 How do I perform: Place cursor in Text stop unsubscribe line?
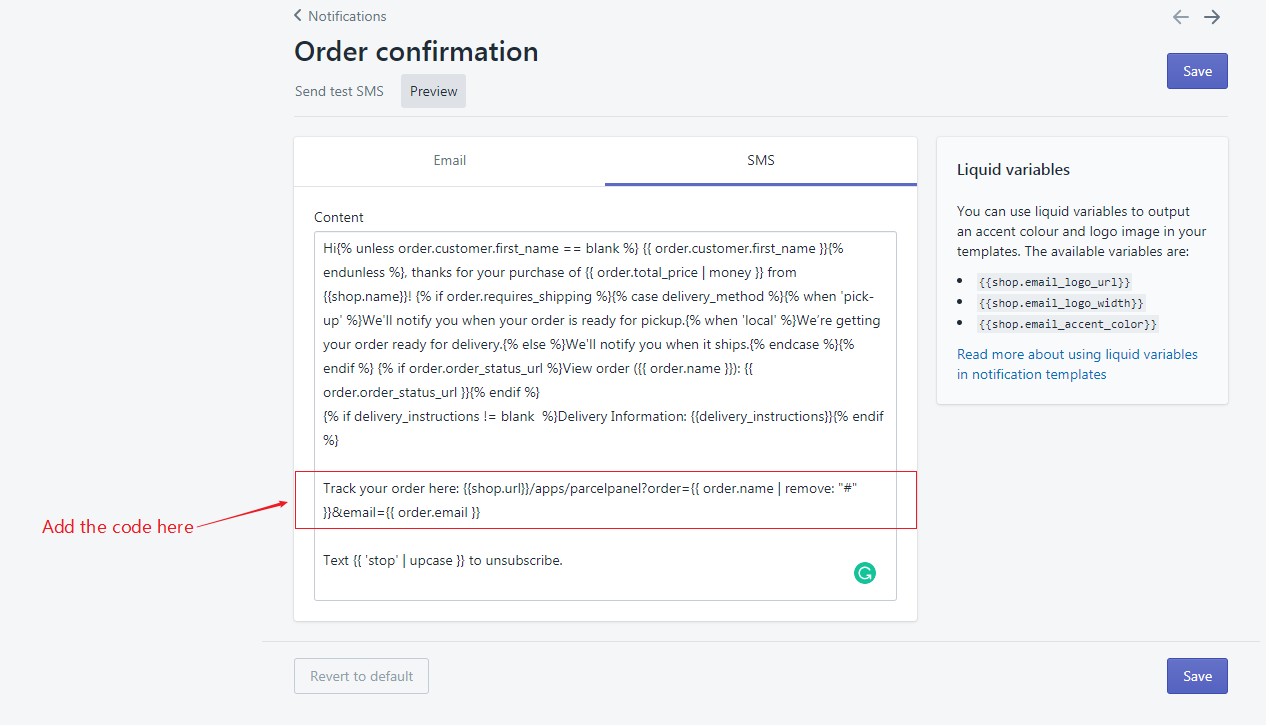coord(443,560)
